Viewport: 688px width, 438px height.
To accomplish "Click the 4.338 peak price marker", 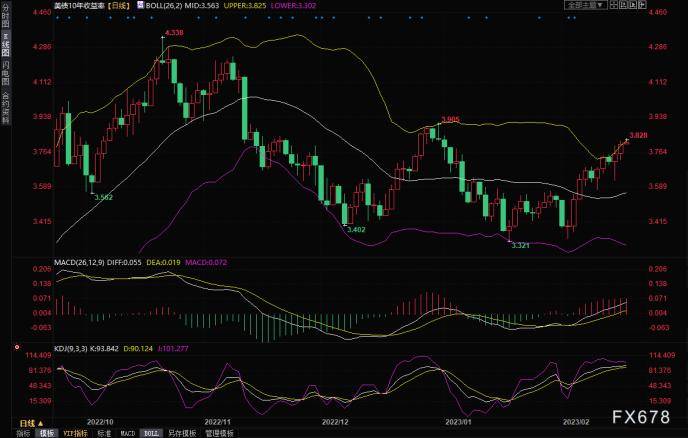I will point(173,34).
